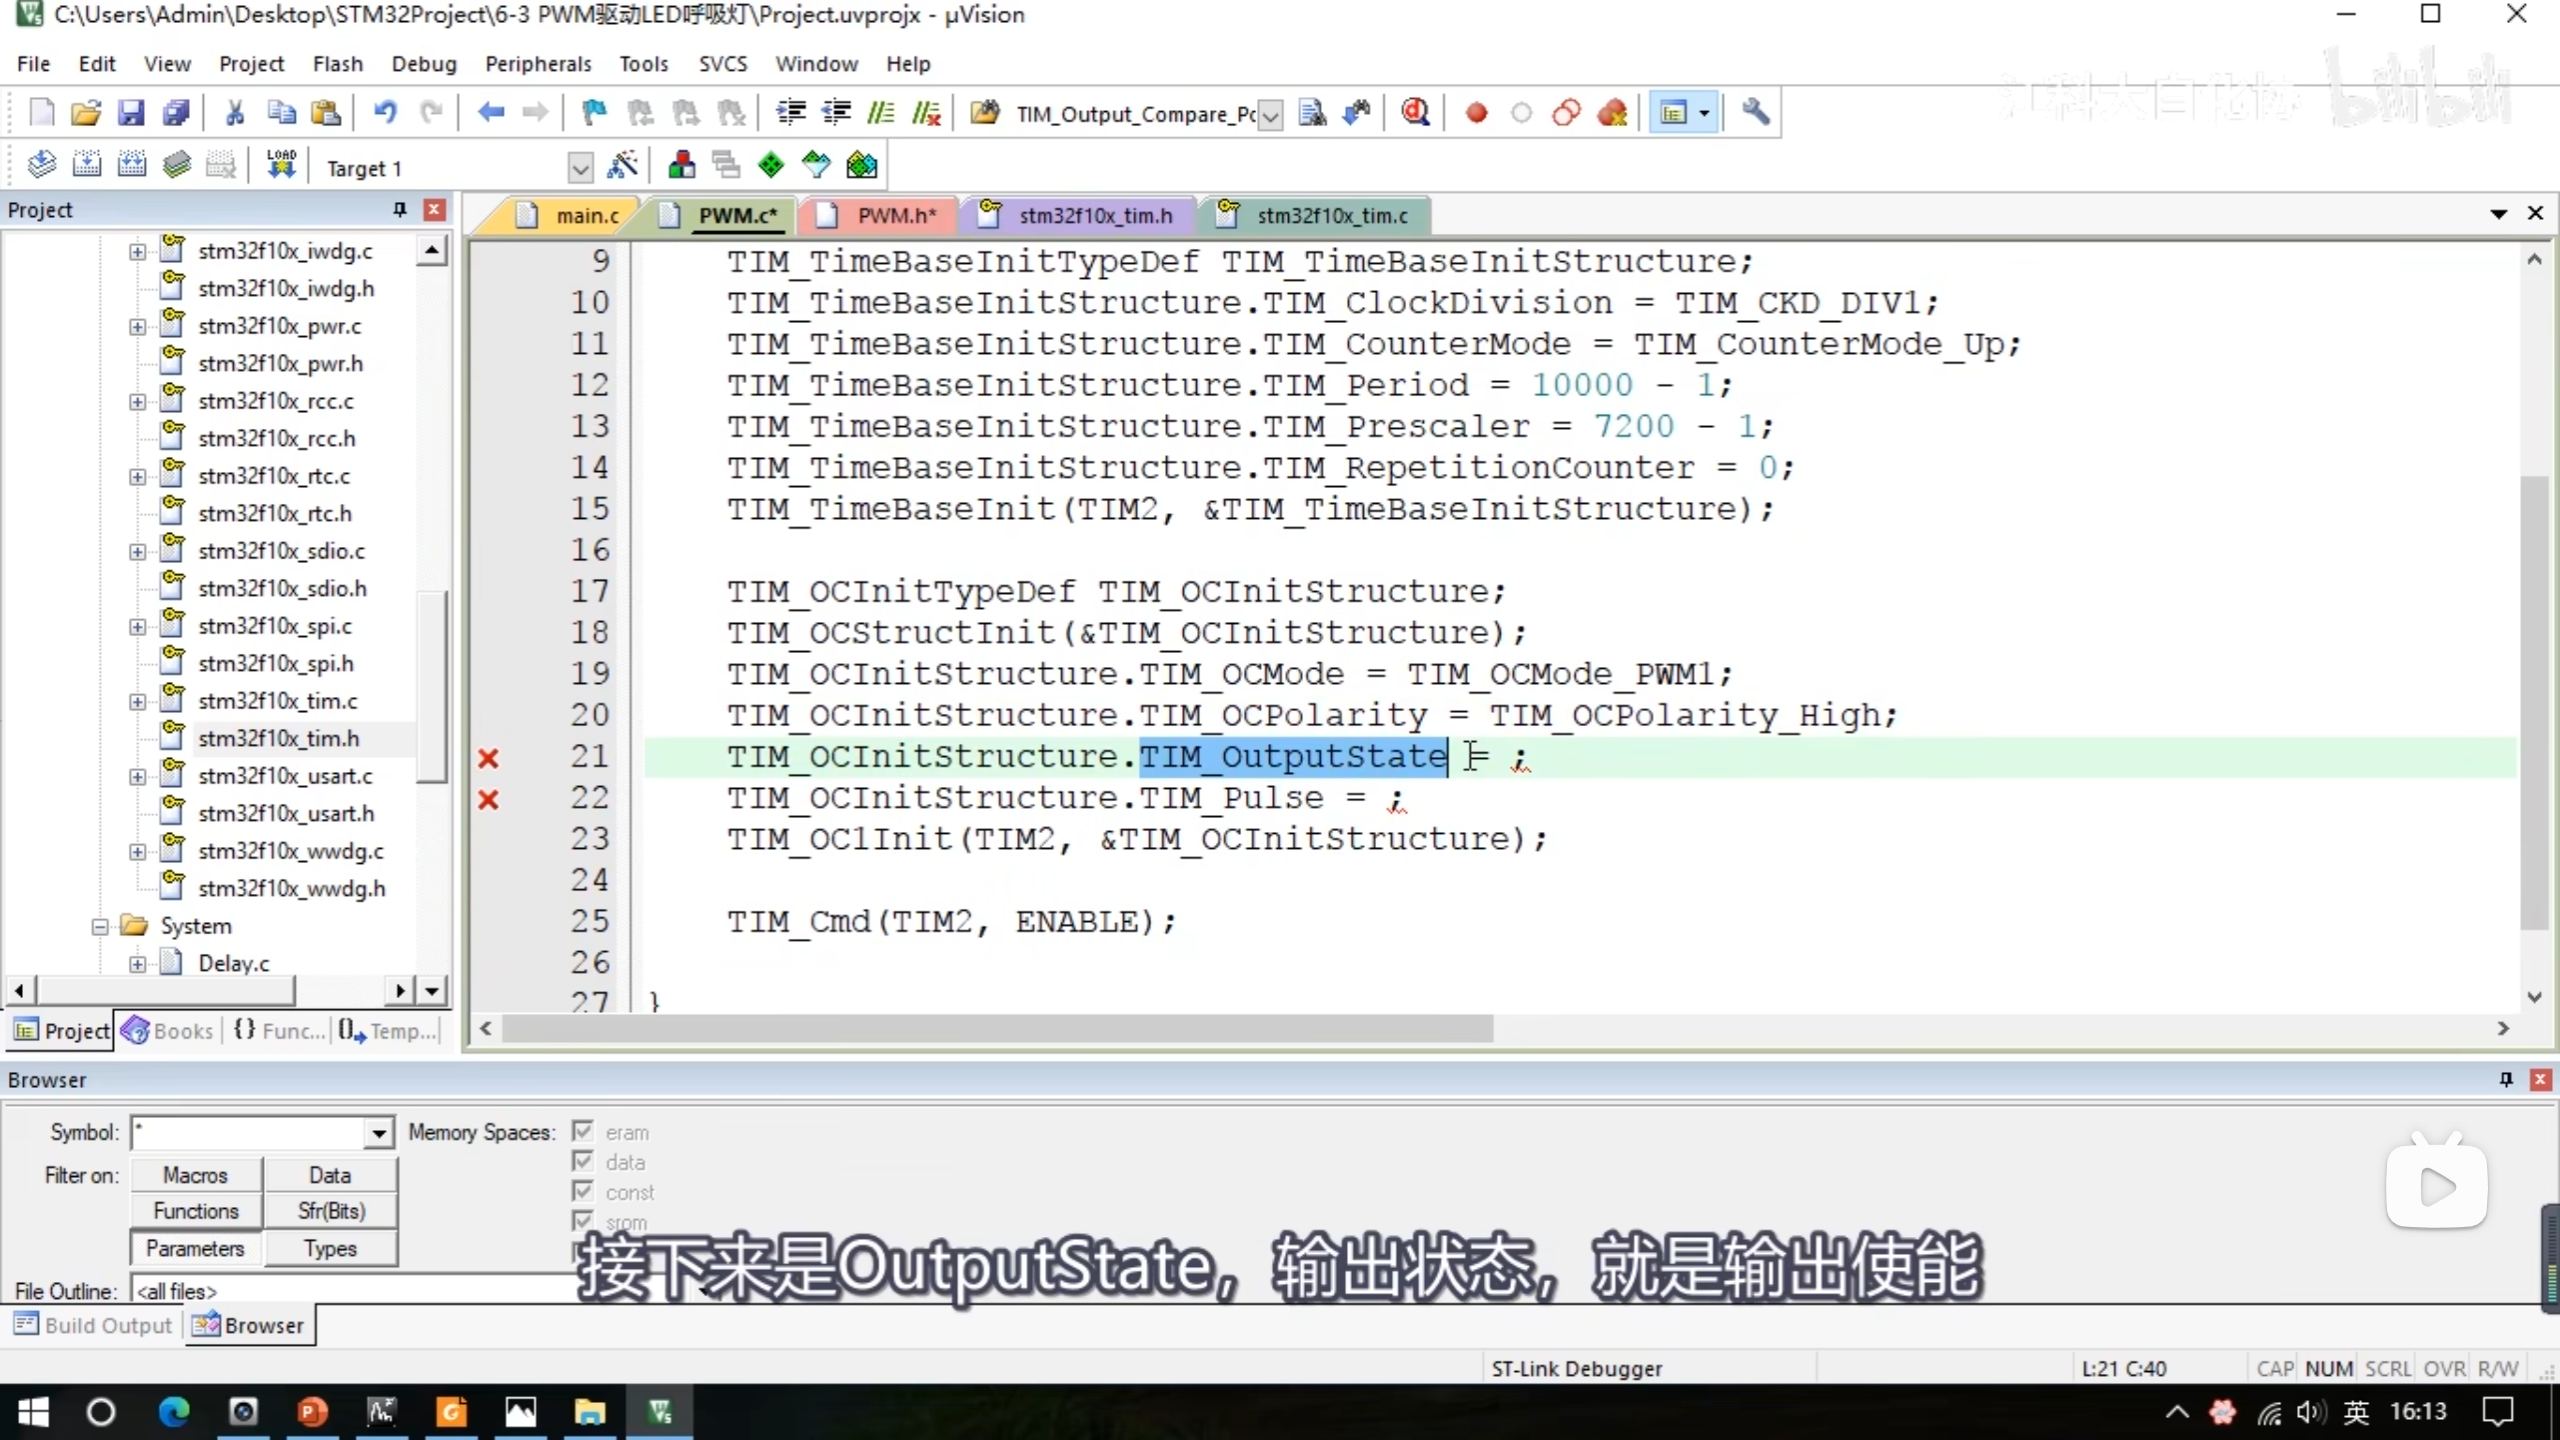Click Navigate Backwards blue arrow icon
2560x1440 pixels.
coord(490,113)
